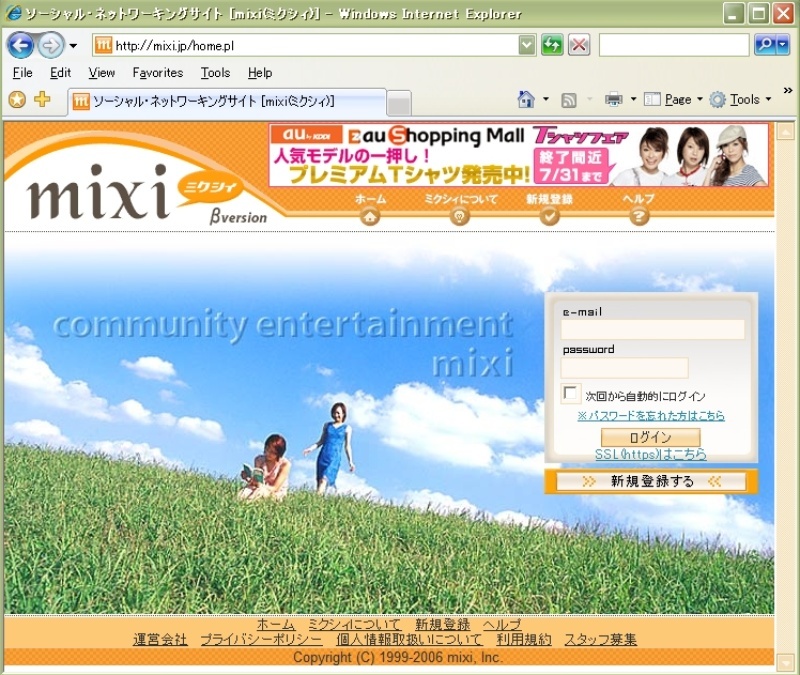Open the 利用規約 footer link
This screenshot has width=800, height=675.
tap(524, 639)
